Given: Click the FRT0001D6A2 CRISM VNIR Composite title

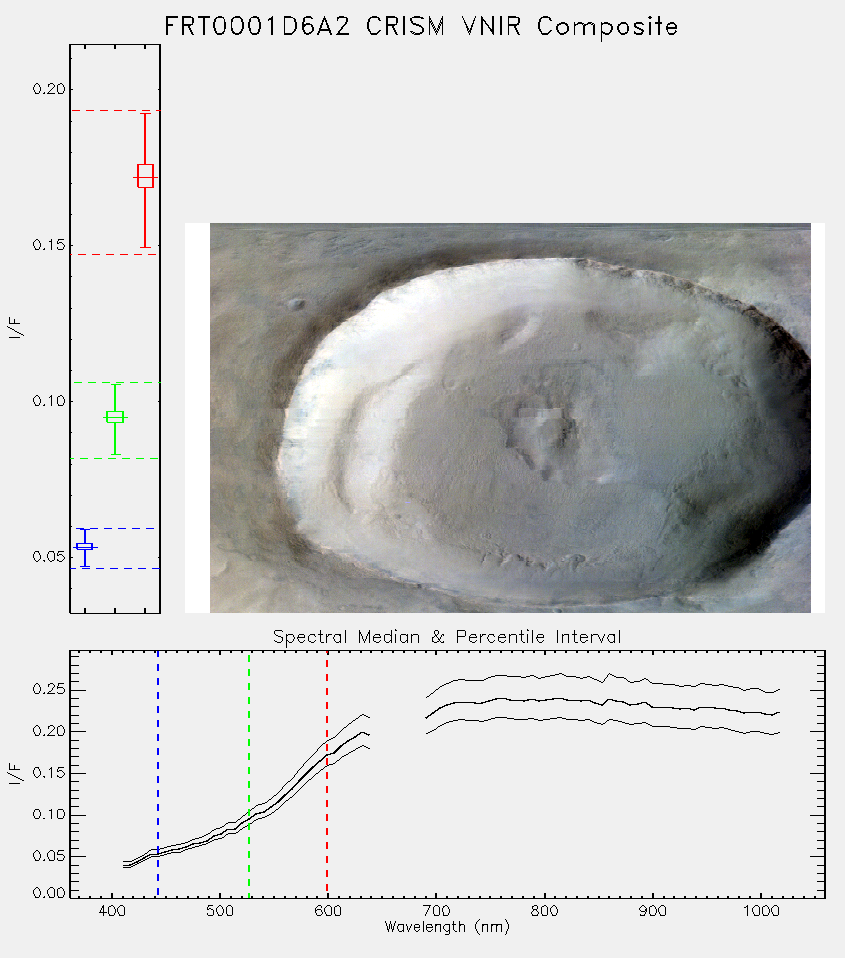Looking at the screenshot, I should click(x=421, y=27).
